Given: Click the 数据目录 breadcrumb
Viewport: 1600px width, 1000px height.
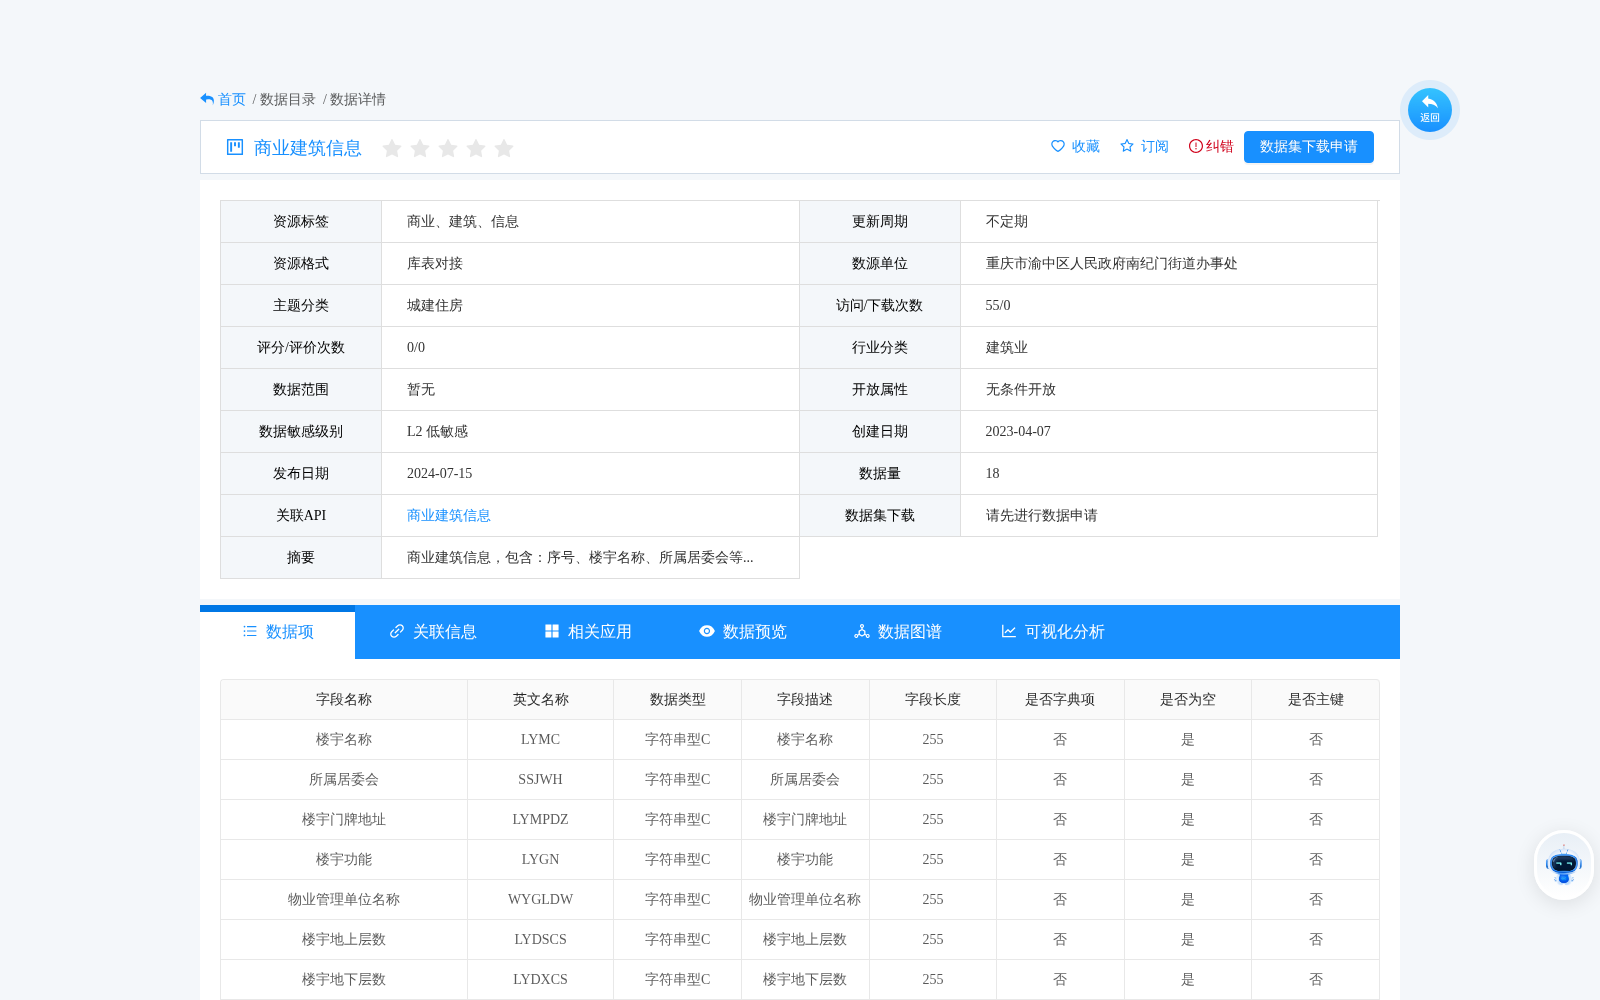Looking at the screenshot, I should click(x=287, y=99).
